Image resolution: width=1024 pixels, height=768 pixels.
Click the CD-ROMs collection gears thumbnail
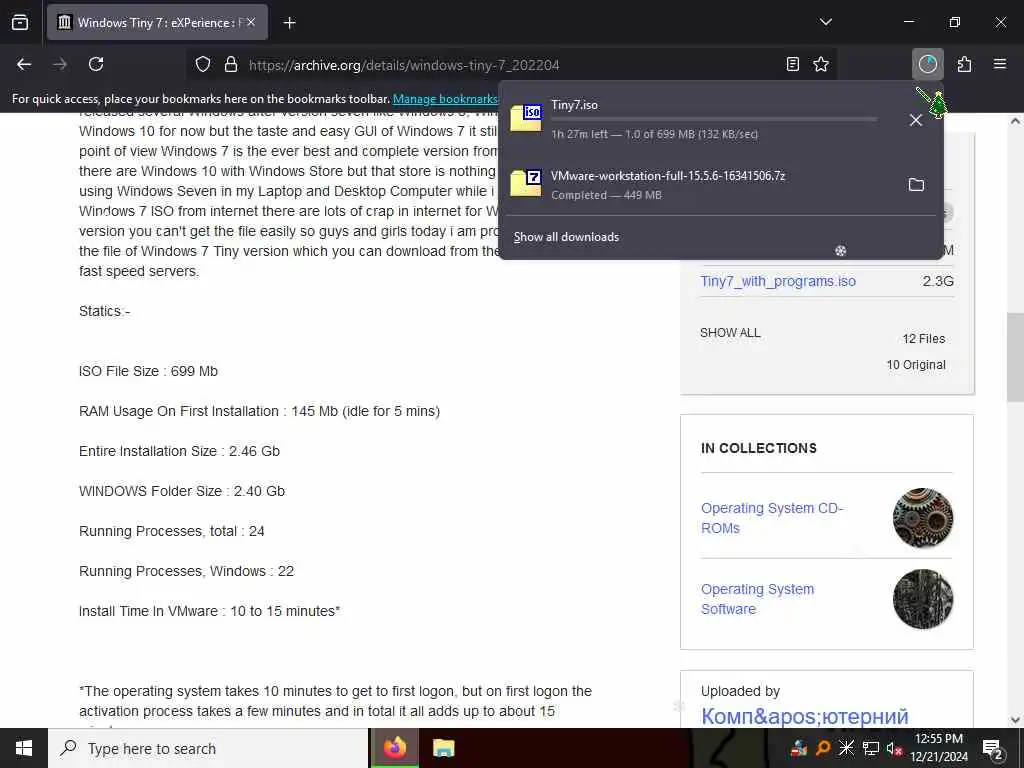coord(923,518)
